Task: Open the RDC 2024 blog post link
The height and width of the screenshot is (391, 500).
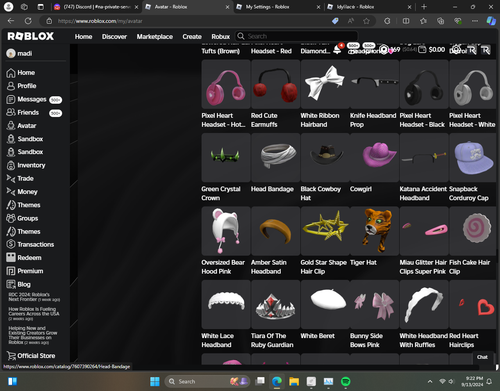Action: 34,297
